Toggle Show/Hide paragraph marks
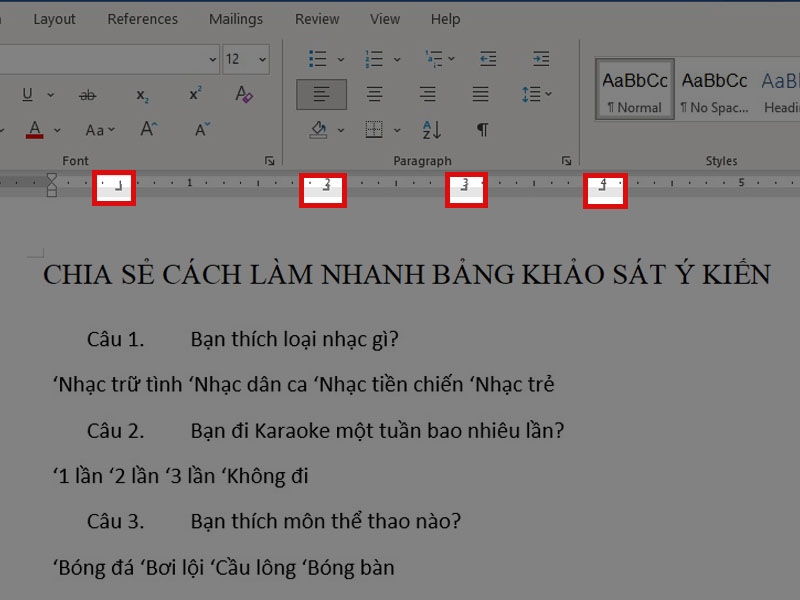The height and width of the screenshot is (600, 800). [482, 130]
